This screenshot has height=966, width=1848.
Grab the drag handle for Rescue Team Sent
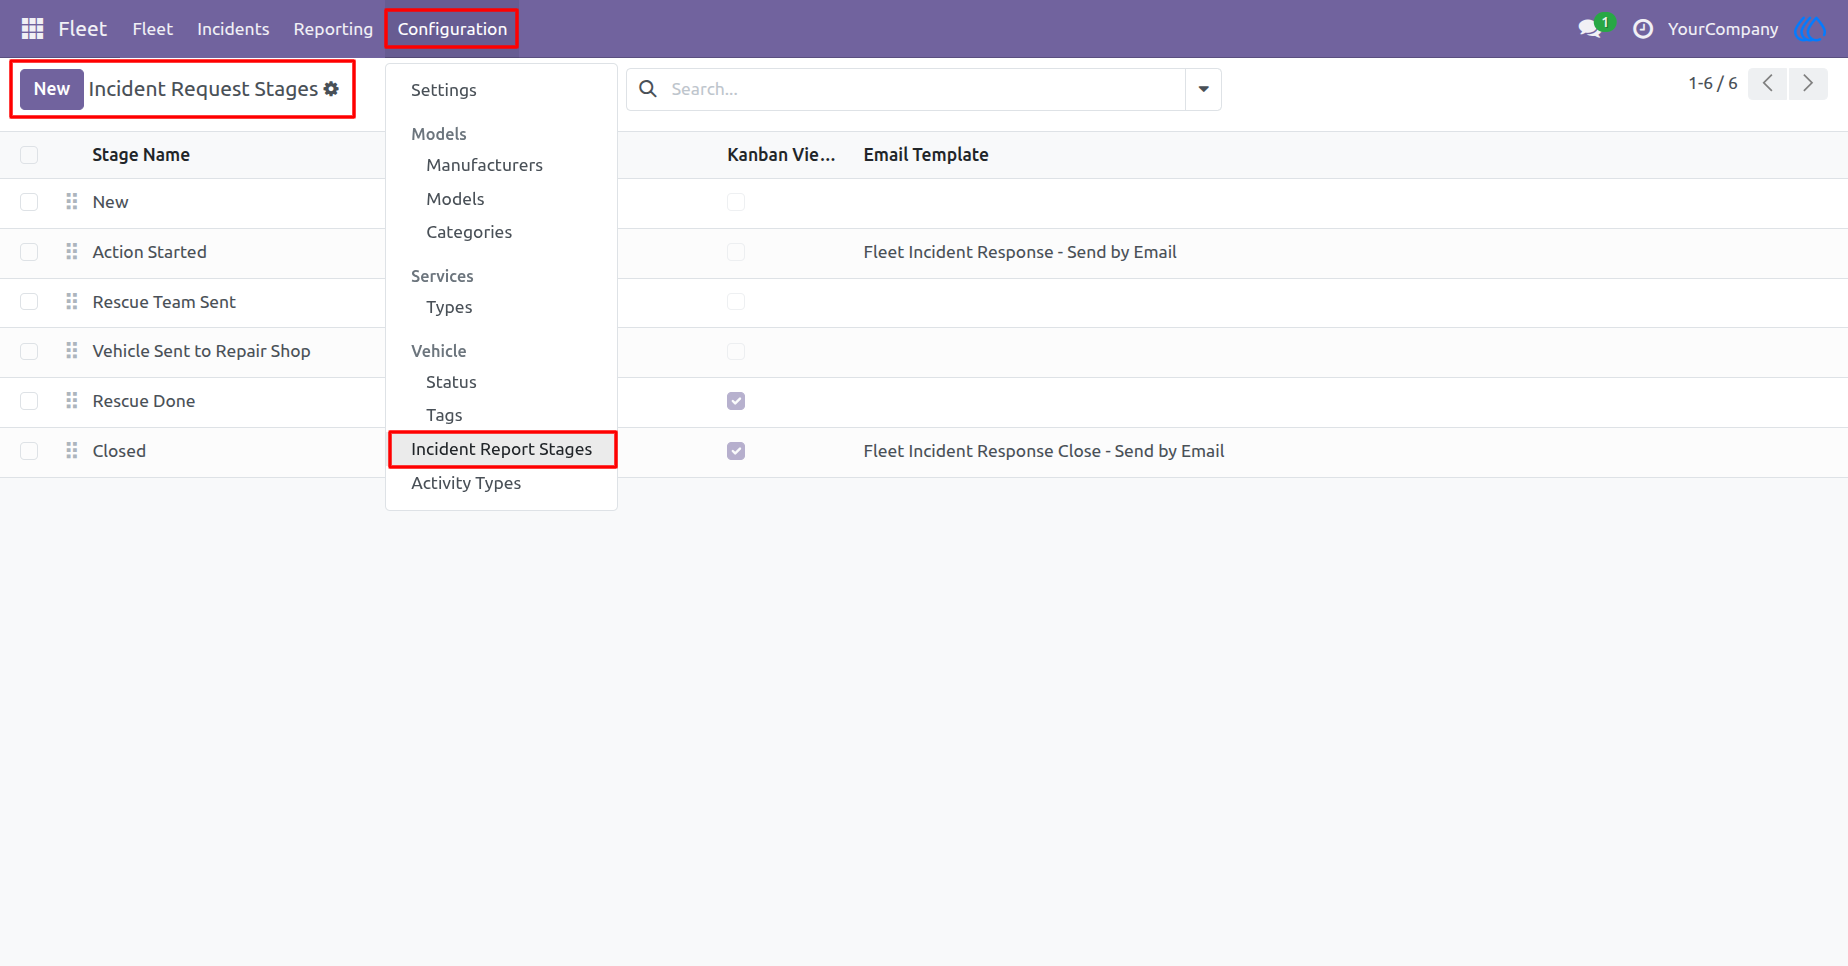tap(72, 302)
